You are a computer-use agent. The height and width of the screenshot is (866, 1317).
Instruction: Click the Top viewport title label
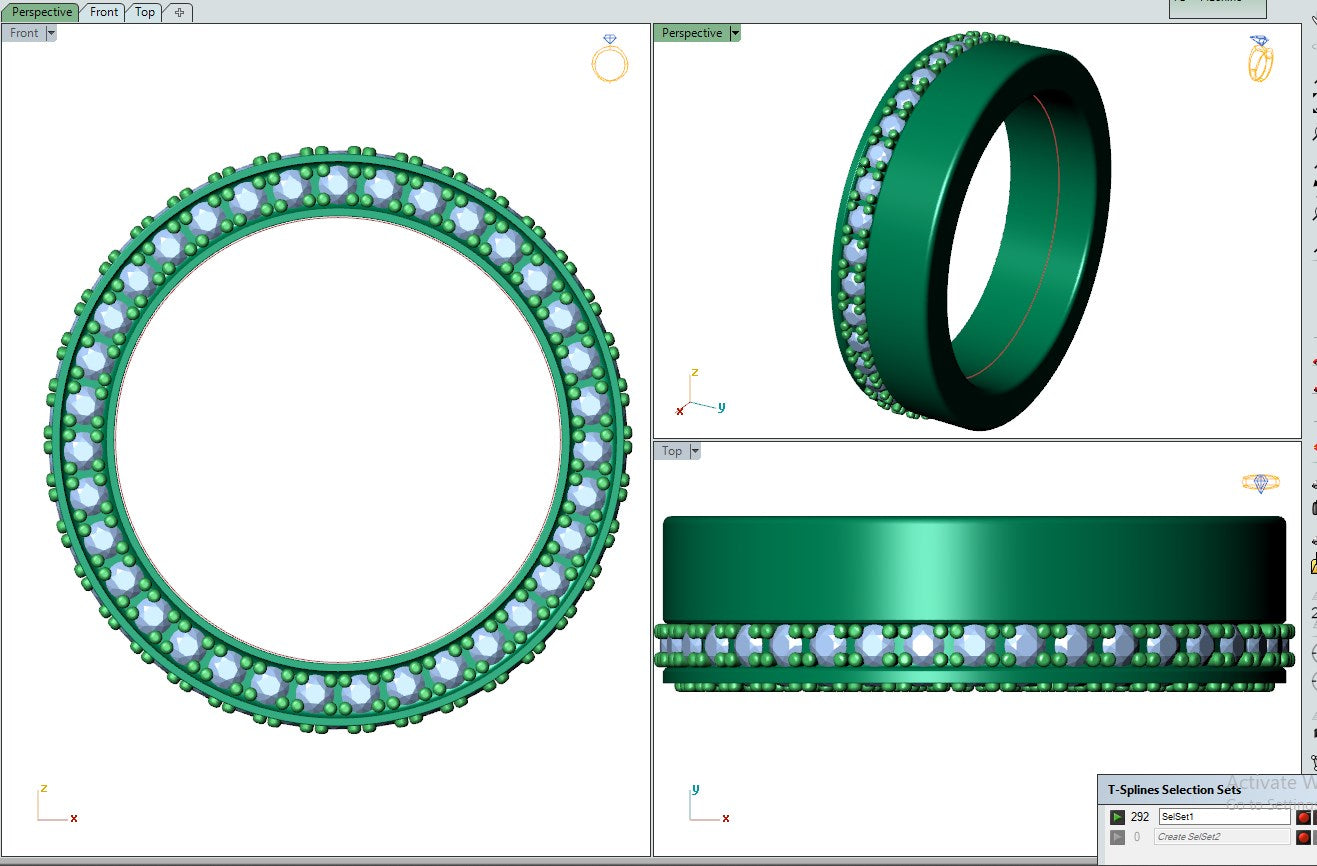tap(671, 451)
